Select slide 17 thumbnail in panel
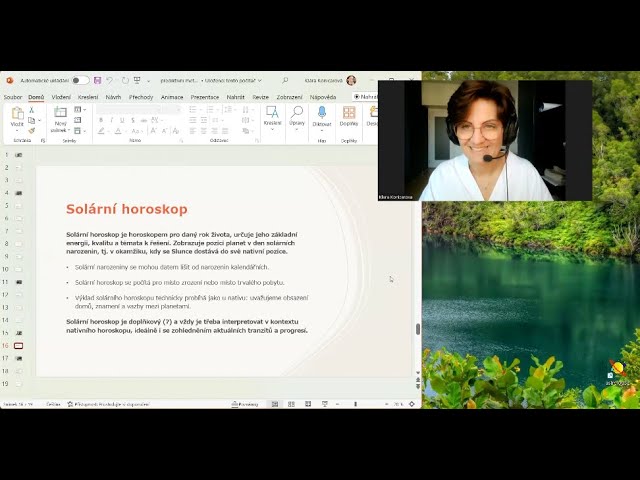Screen dimensions: 640x480 click(18, 358)
